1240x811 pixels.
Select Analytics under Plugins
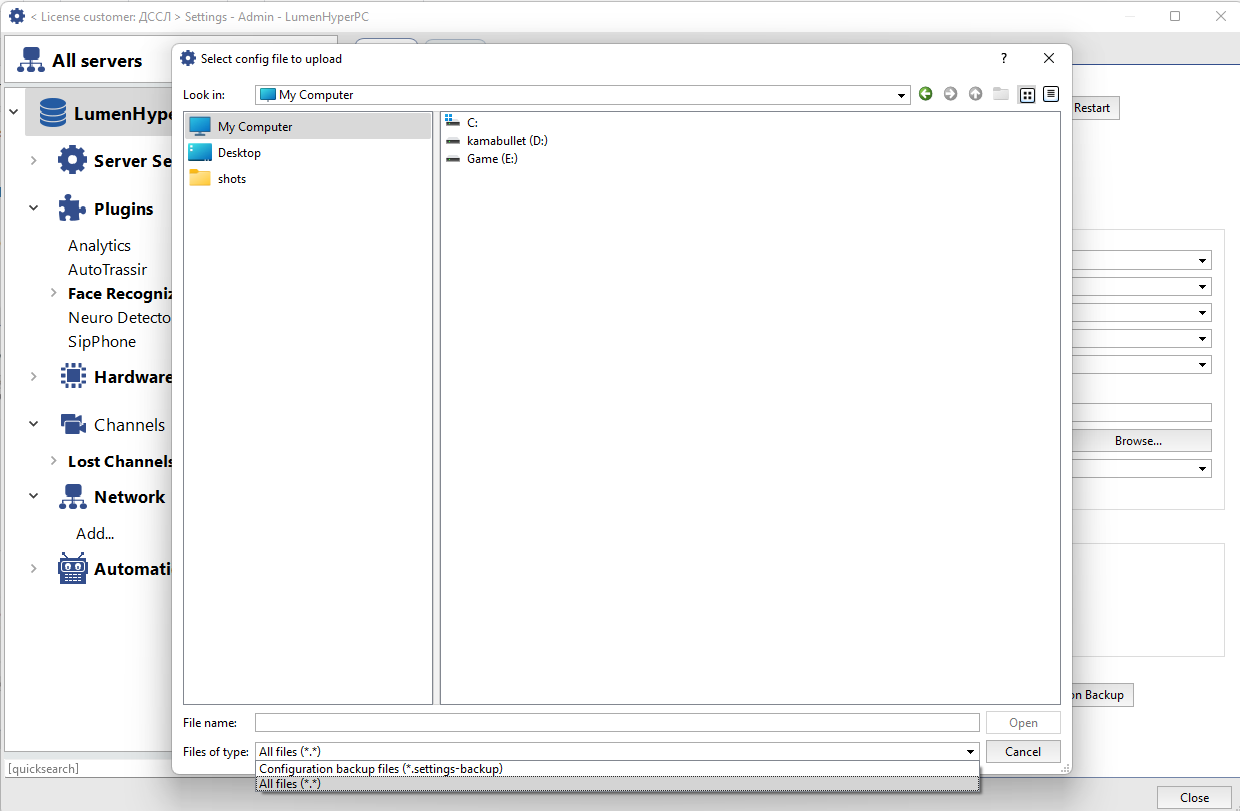click(x=99, y=245)
